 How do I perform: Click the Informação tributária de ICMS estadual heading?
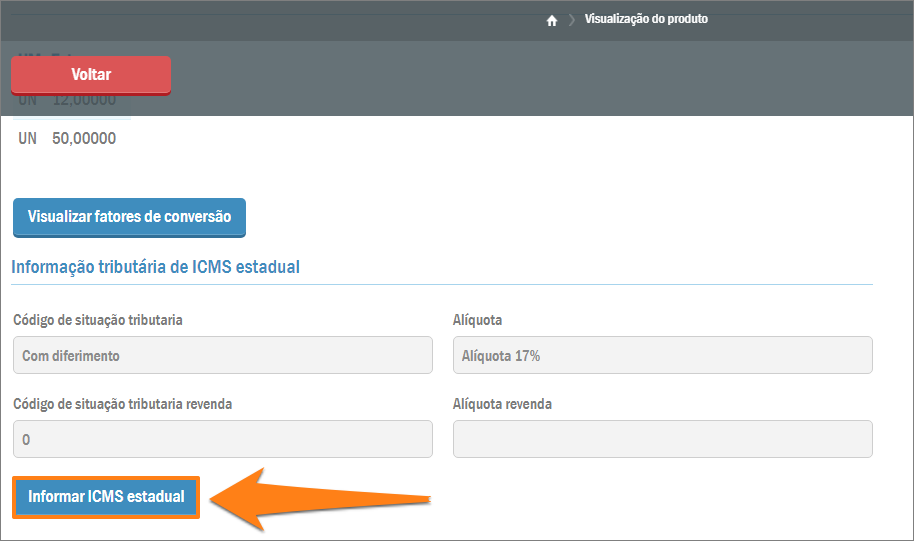pos(155,267)
